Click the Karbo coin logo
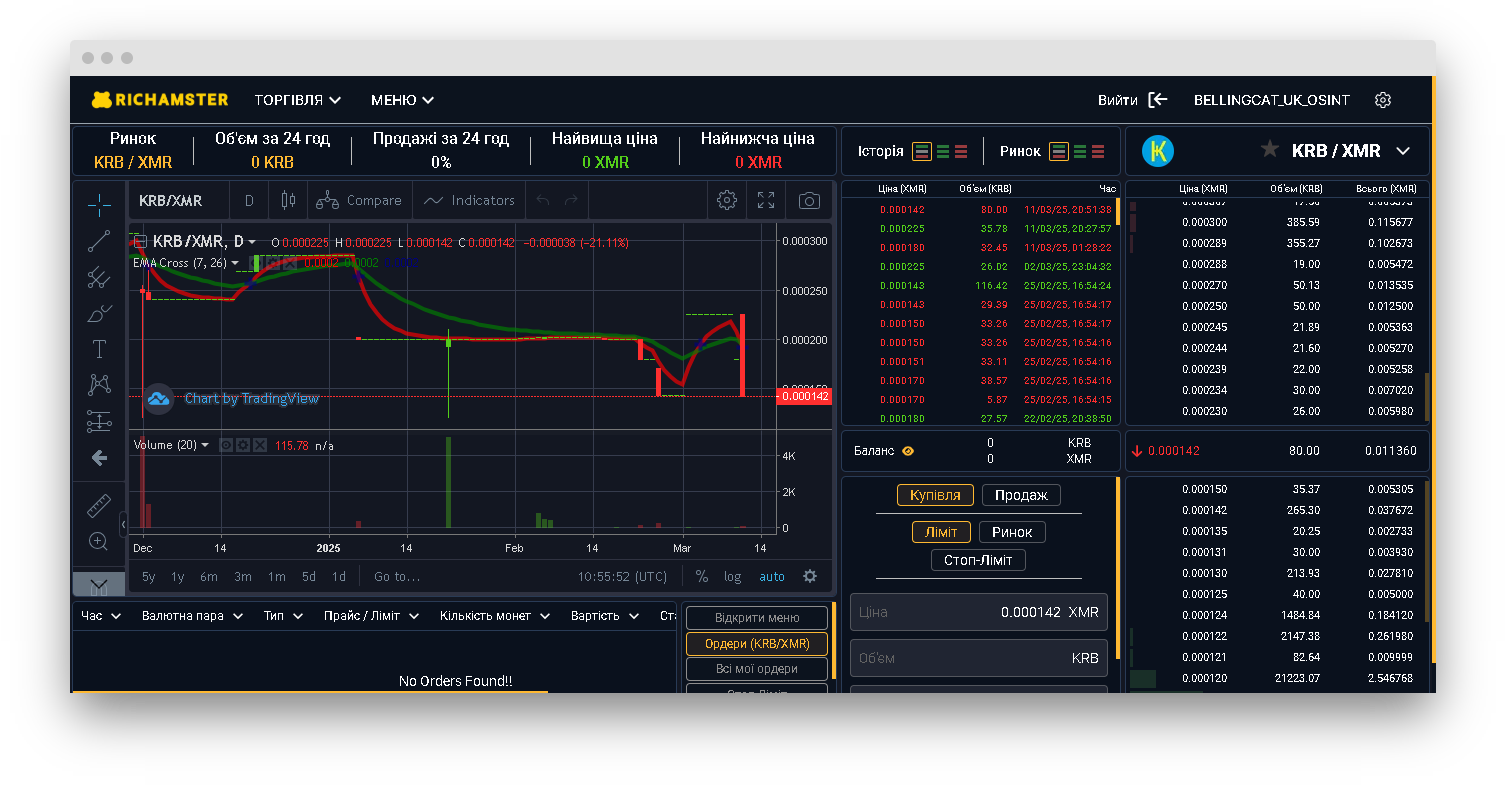This screenshot has height=793, width=1506. point(1158,151)
